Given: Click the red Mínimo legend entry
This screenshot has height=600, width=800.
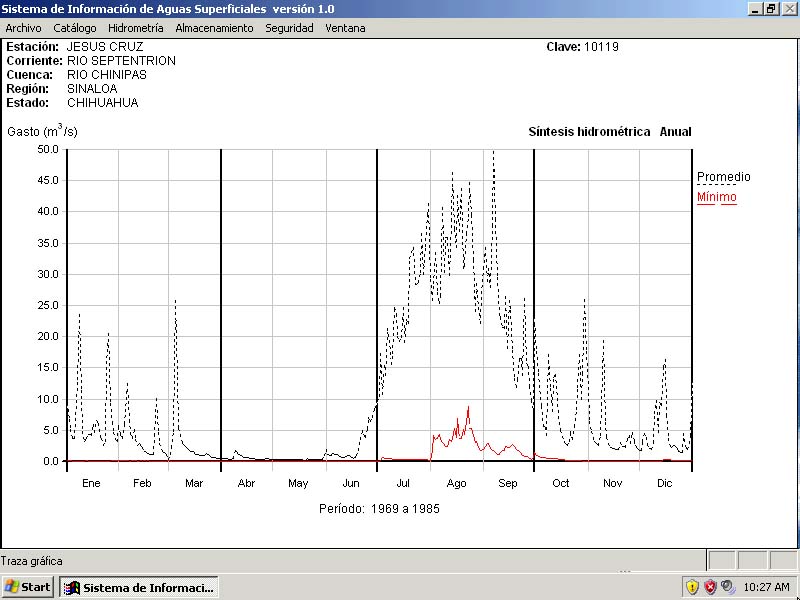Looking at the screenshot, I should pos(716,197).
